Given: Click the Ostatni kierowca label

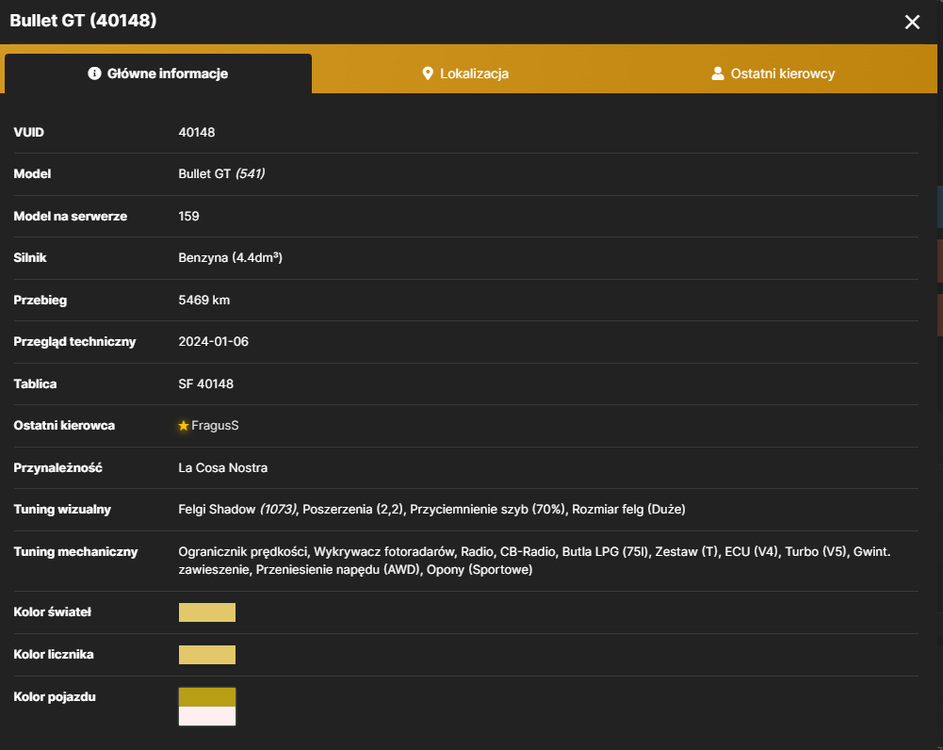Looking at the screenshot, I should coord(64,425).
